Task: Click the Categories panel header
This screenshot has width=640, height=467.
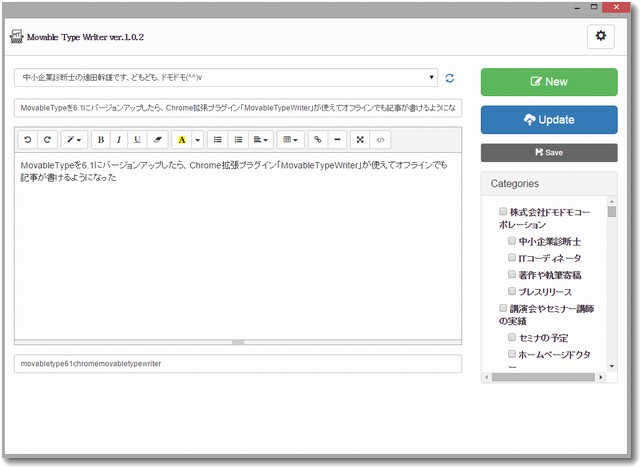Action: (x=549, y=184)
